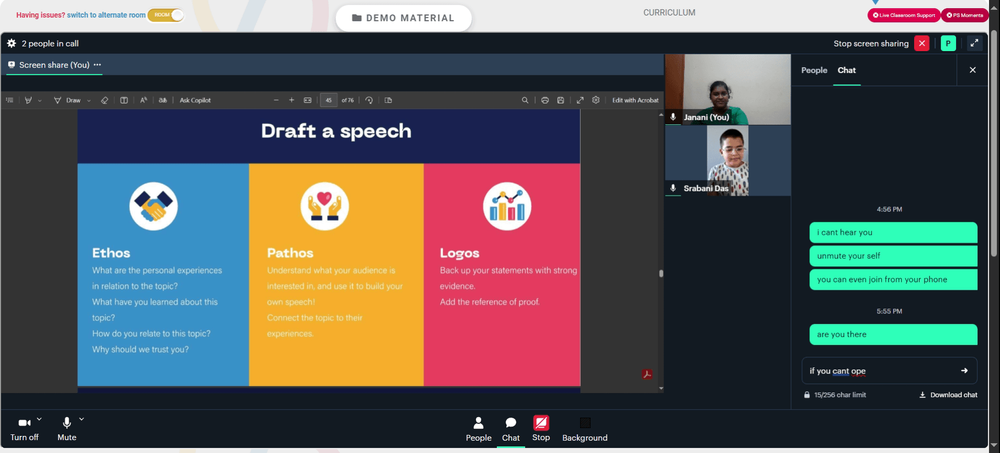Click Live Classroom Support button
The width and height of the screenshot is (1000, 453).
tap(904, 15)
